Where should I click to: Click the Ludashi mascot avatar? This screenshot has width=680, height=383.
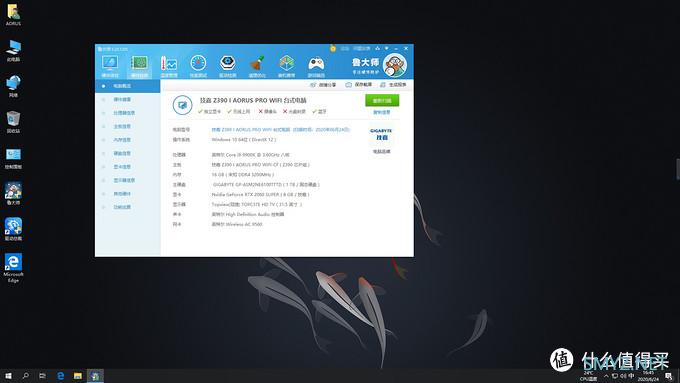click(395, 65)
